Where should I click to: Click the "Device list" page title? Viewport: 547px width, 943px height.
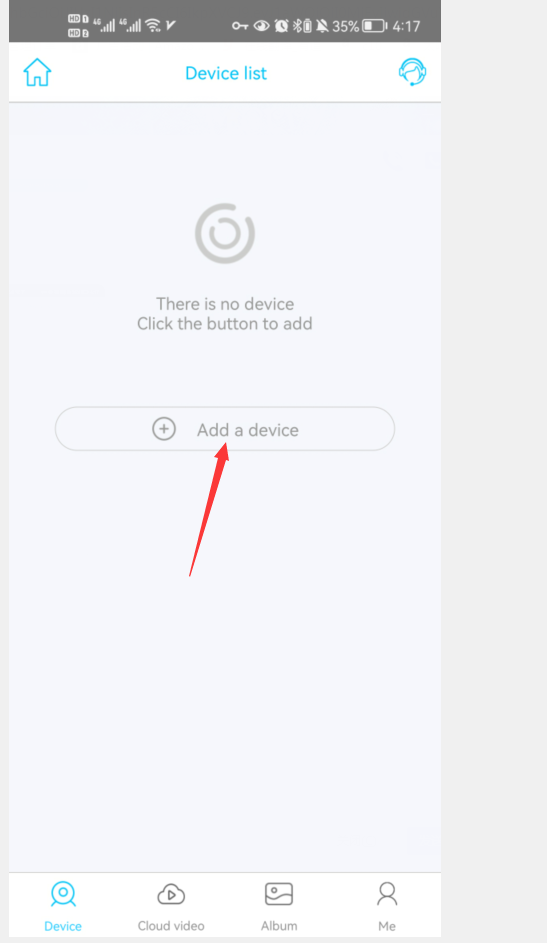click(x=226, y=73)
